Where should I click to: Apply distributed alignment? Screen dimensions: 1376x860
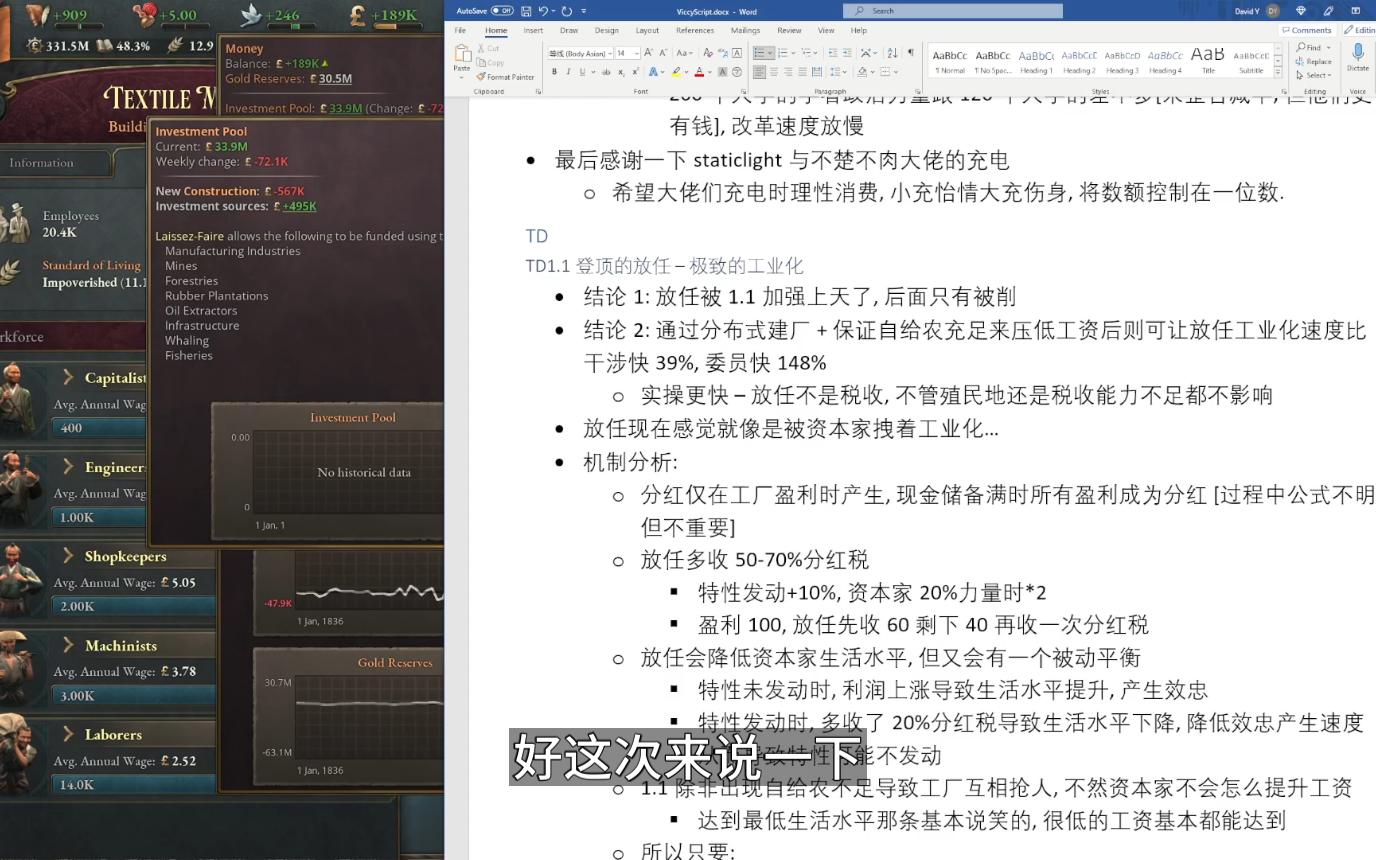817,72
